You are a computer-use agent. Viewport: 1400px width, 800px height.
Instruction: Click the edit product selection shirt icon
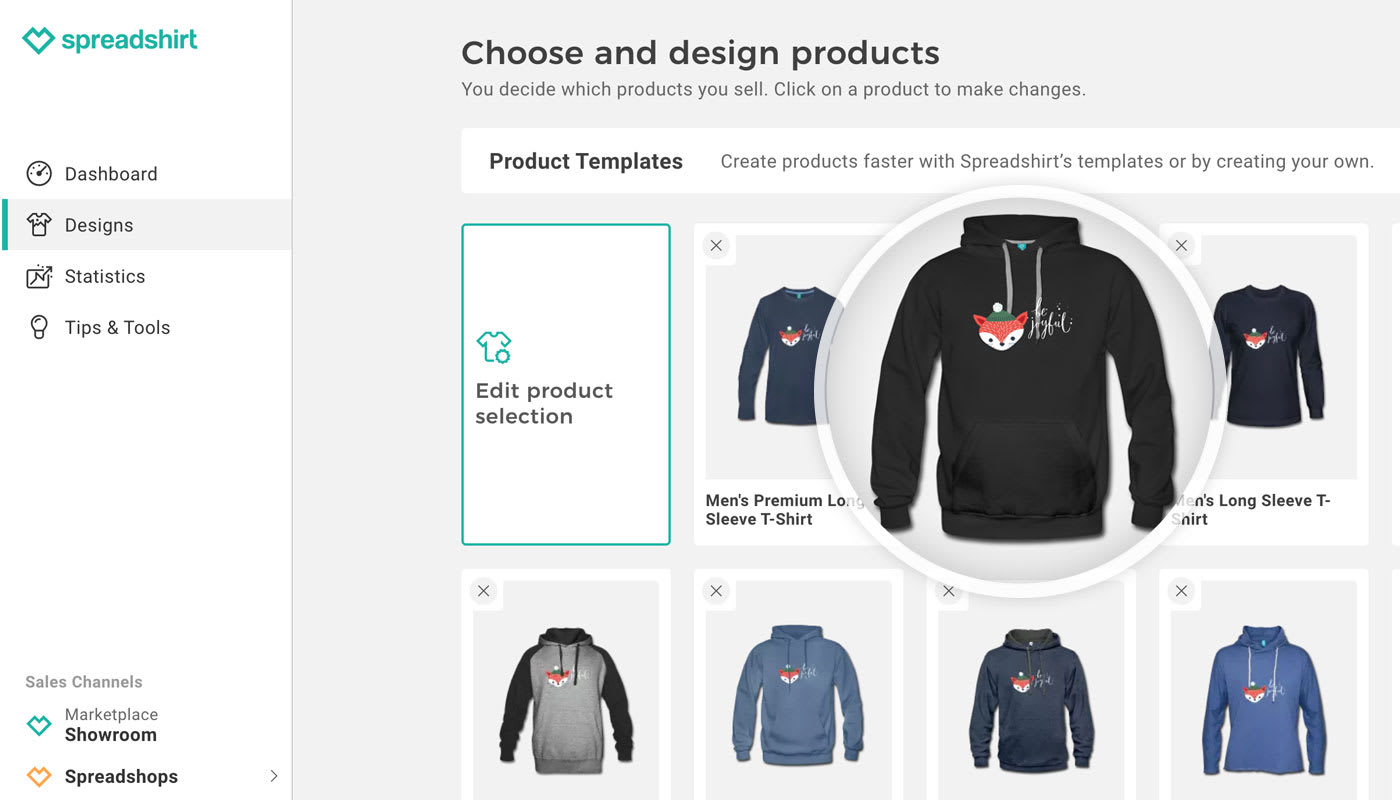tap(493, 347)
